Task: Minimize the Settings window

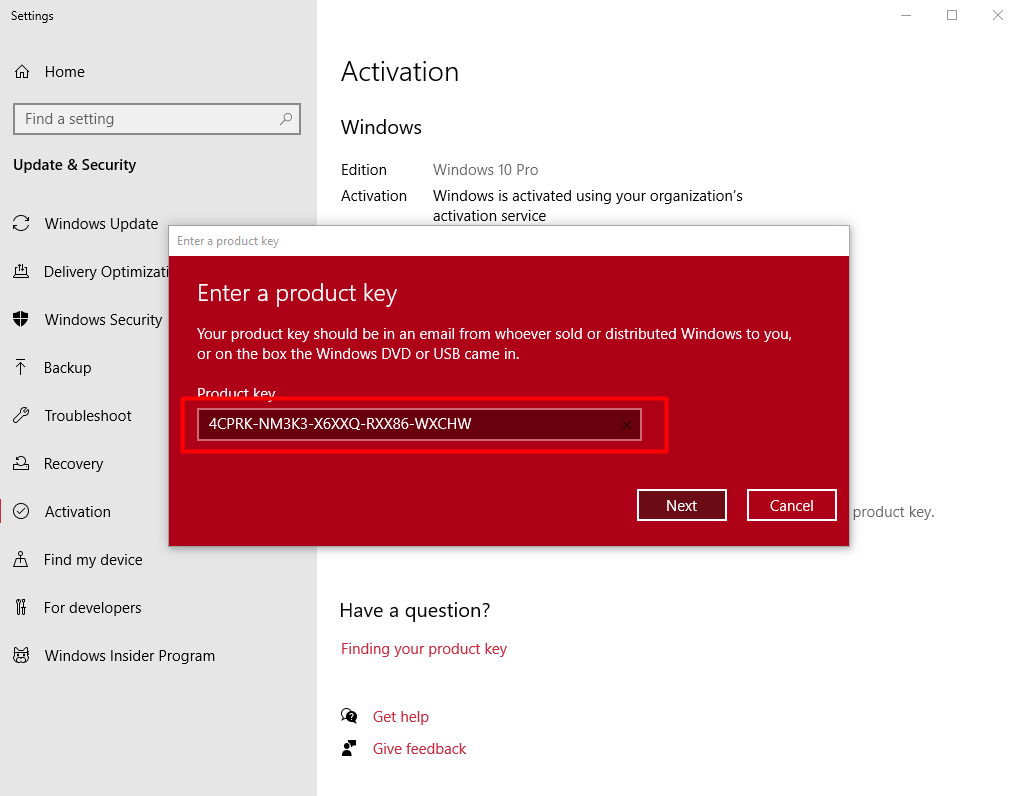Action: click(906, 16)
